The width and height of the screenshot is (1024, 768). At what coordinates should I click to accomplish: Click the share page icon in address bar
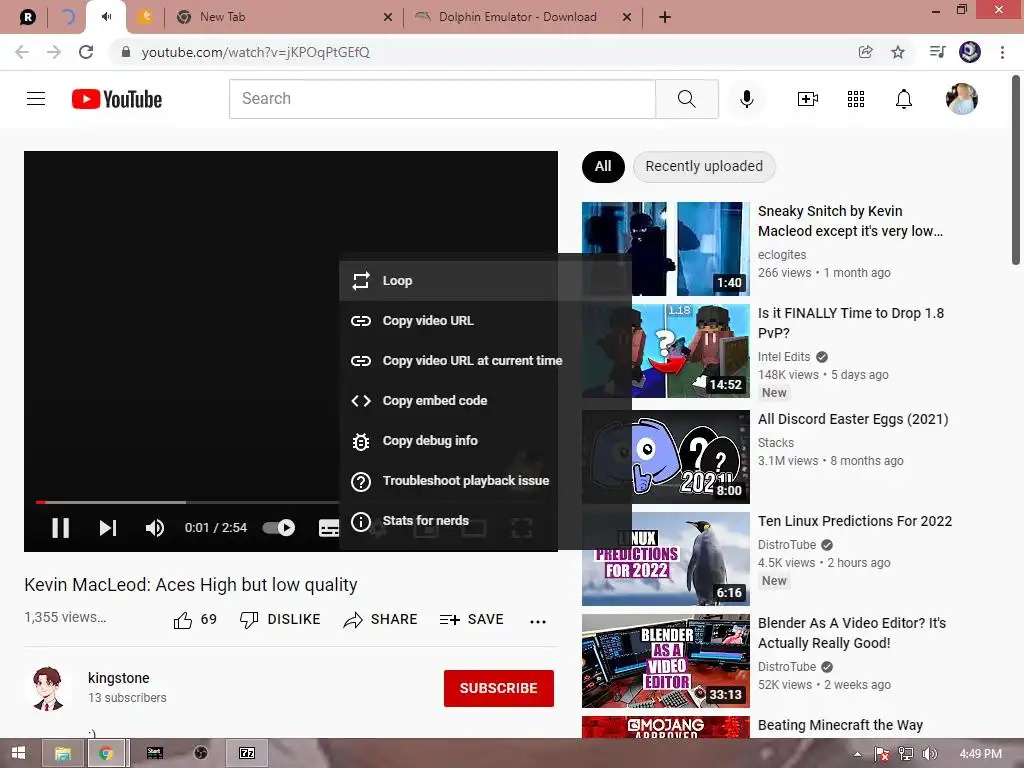[x=865, y=52]
